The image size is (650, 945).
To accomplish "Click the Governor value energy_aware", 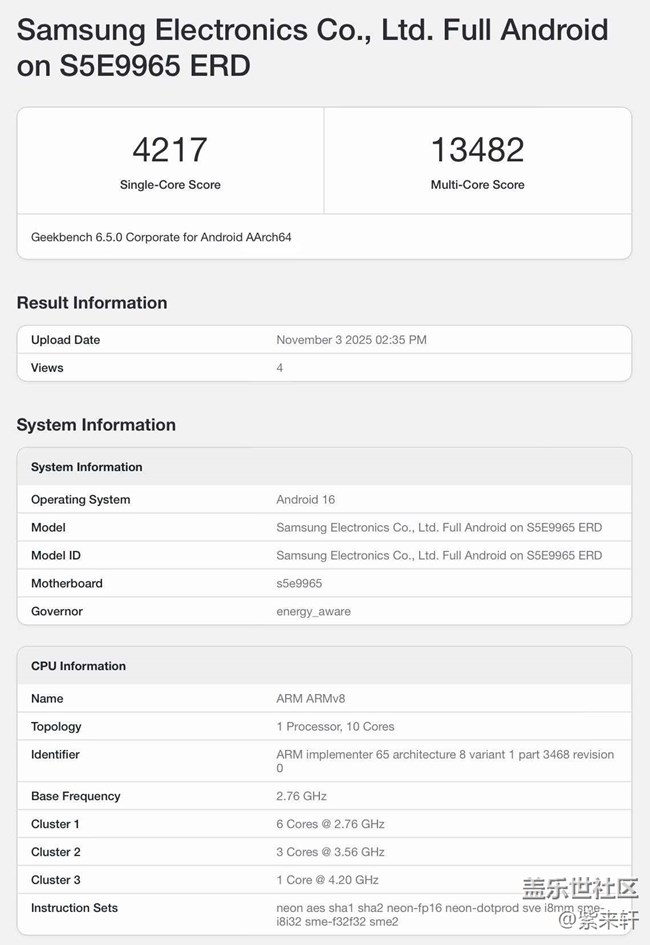I will [x=313, y=612].
